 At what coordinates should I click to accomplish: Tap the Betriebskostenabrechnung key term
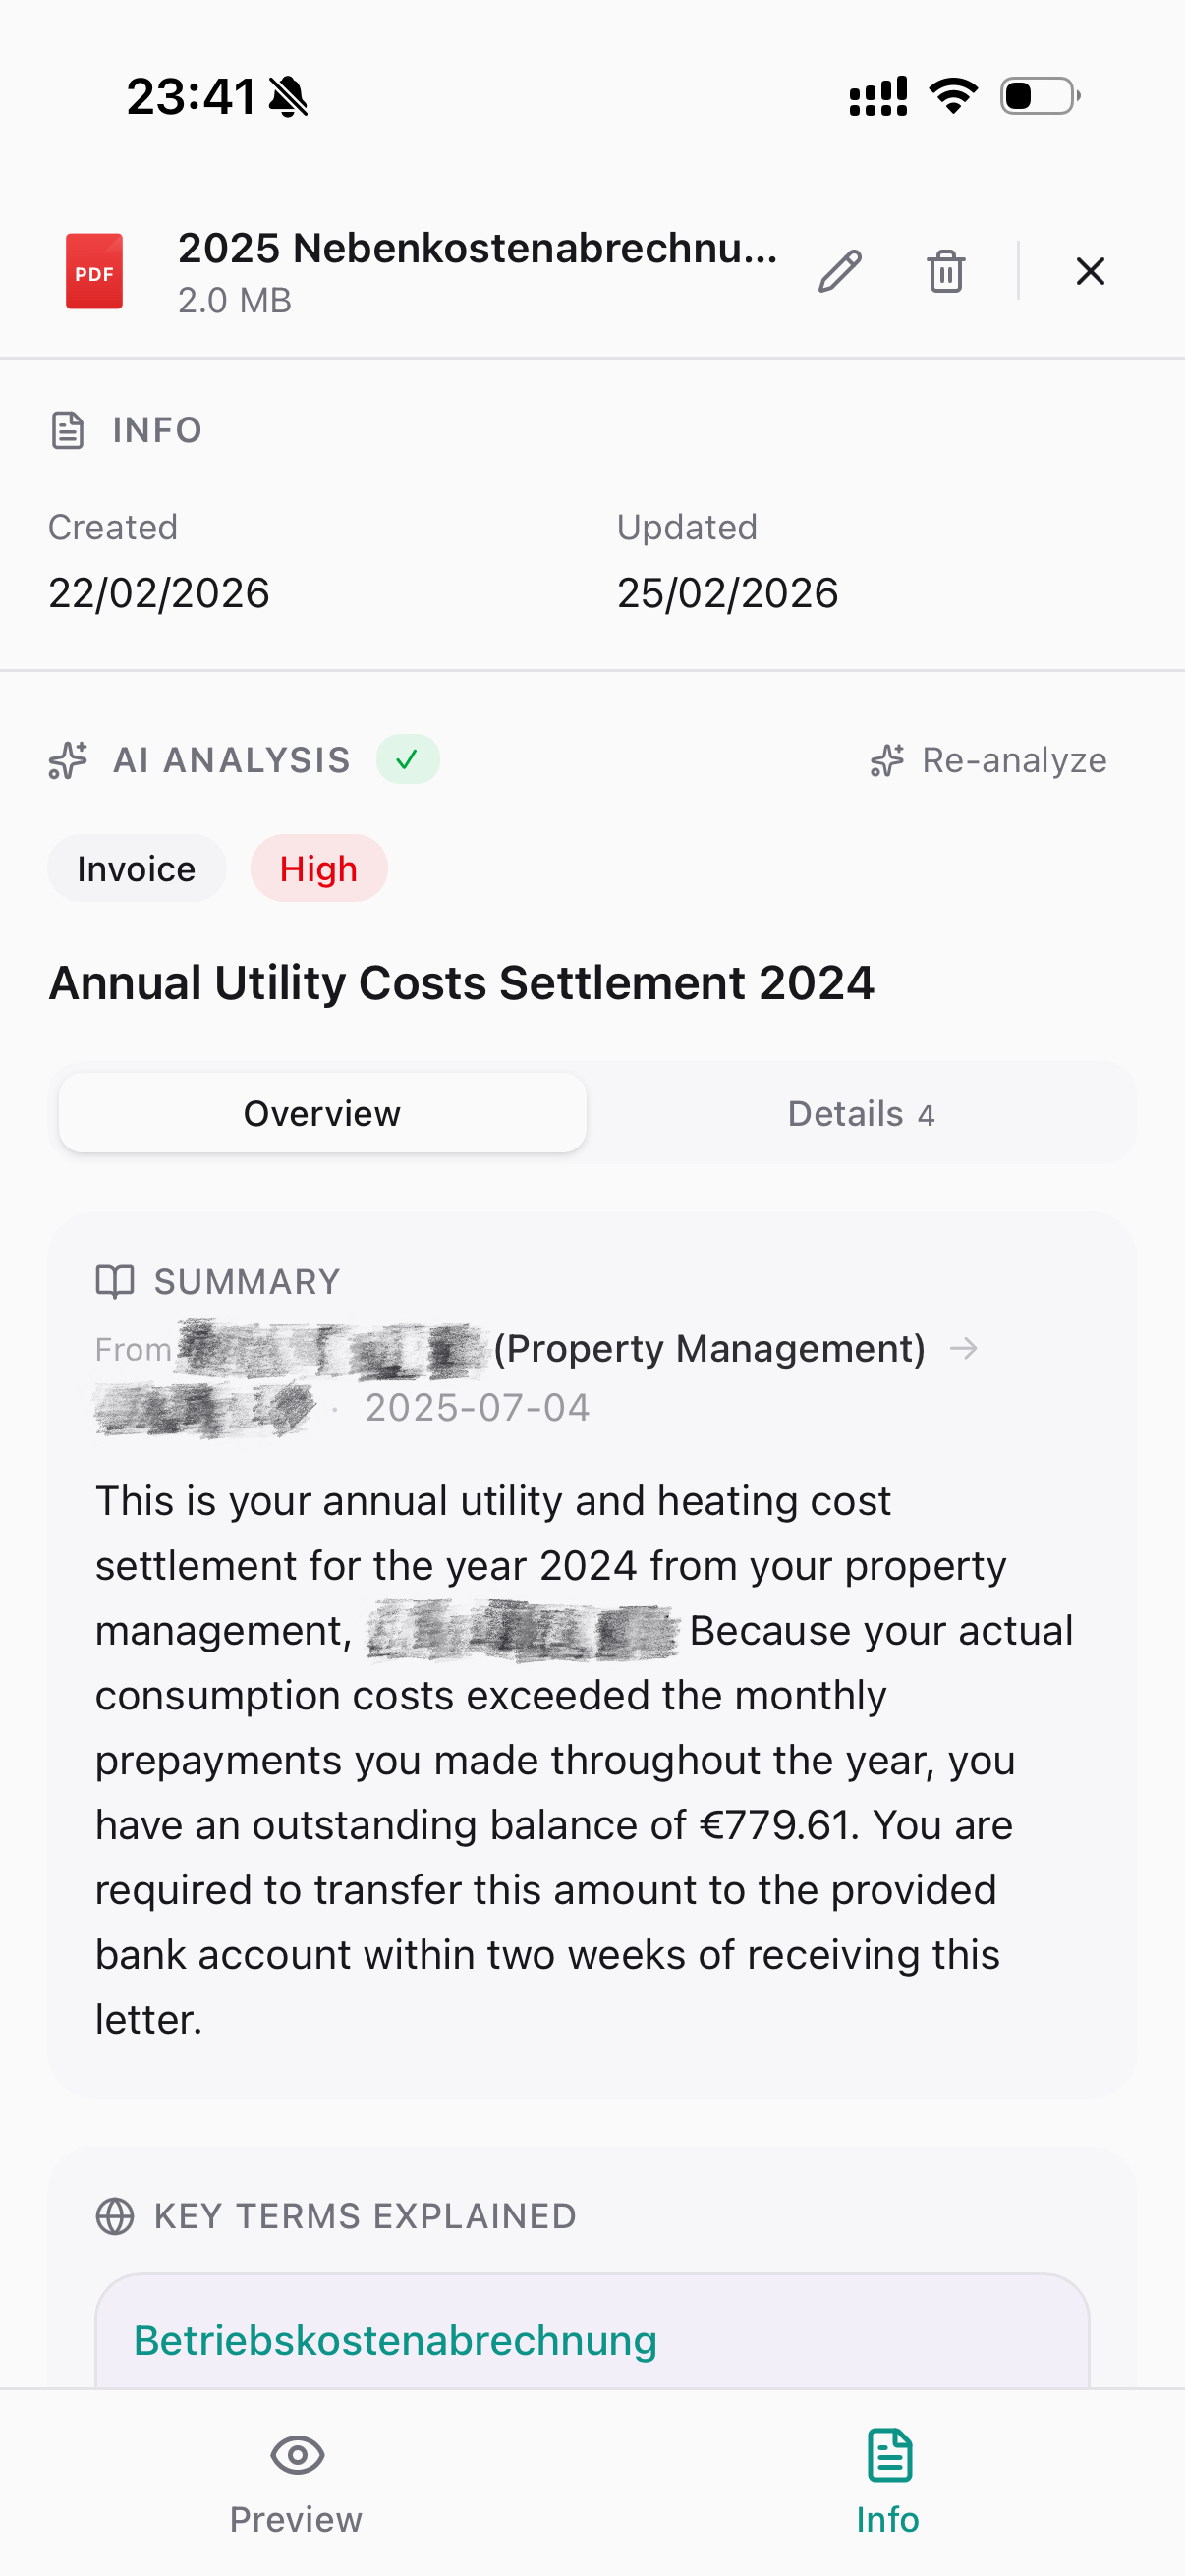click(x=396, y=2341)
